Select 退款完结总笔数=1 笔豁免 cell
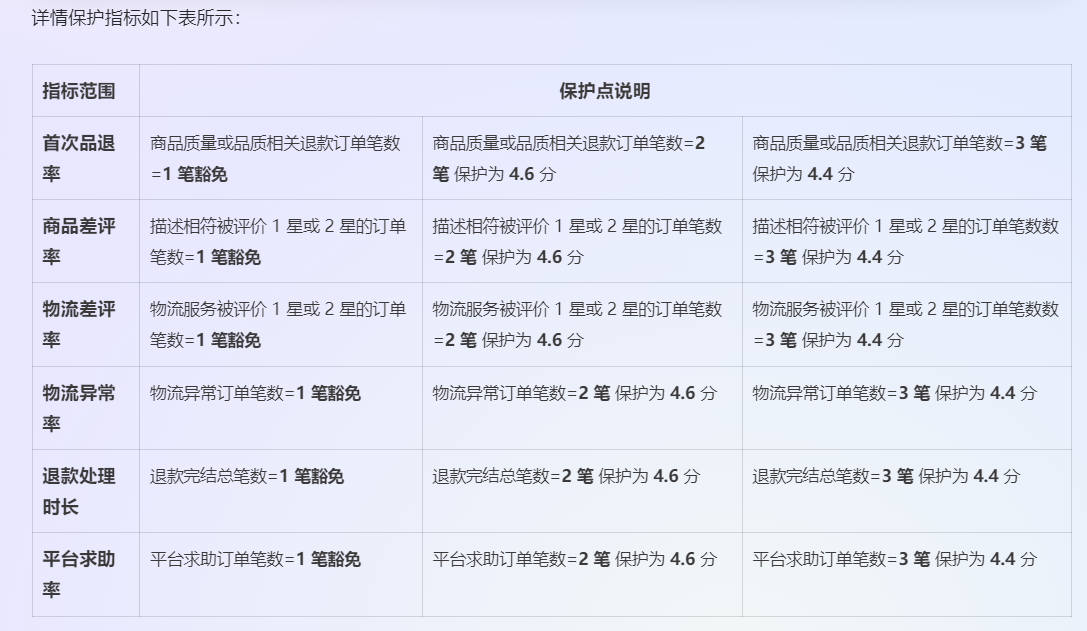The height and width of the screenshot is (631, 1087). (x=247, y=476)
